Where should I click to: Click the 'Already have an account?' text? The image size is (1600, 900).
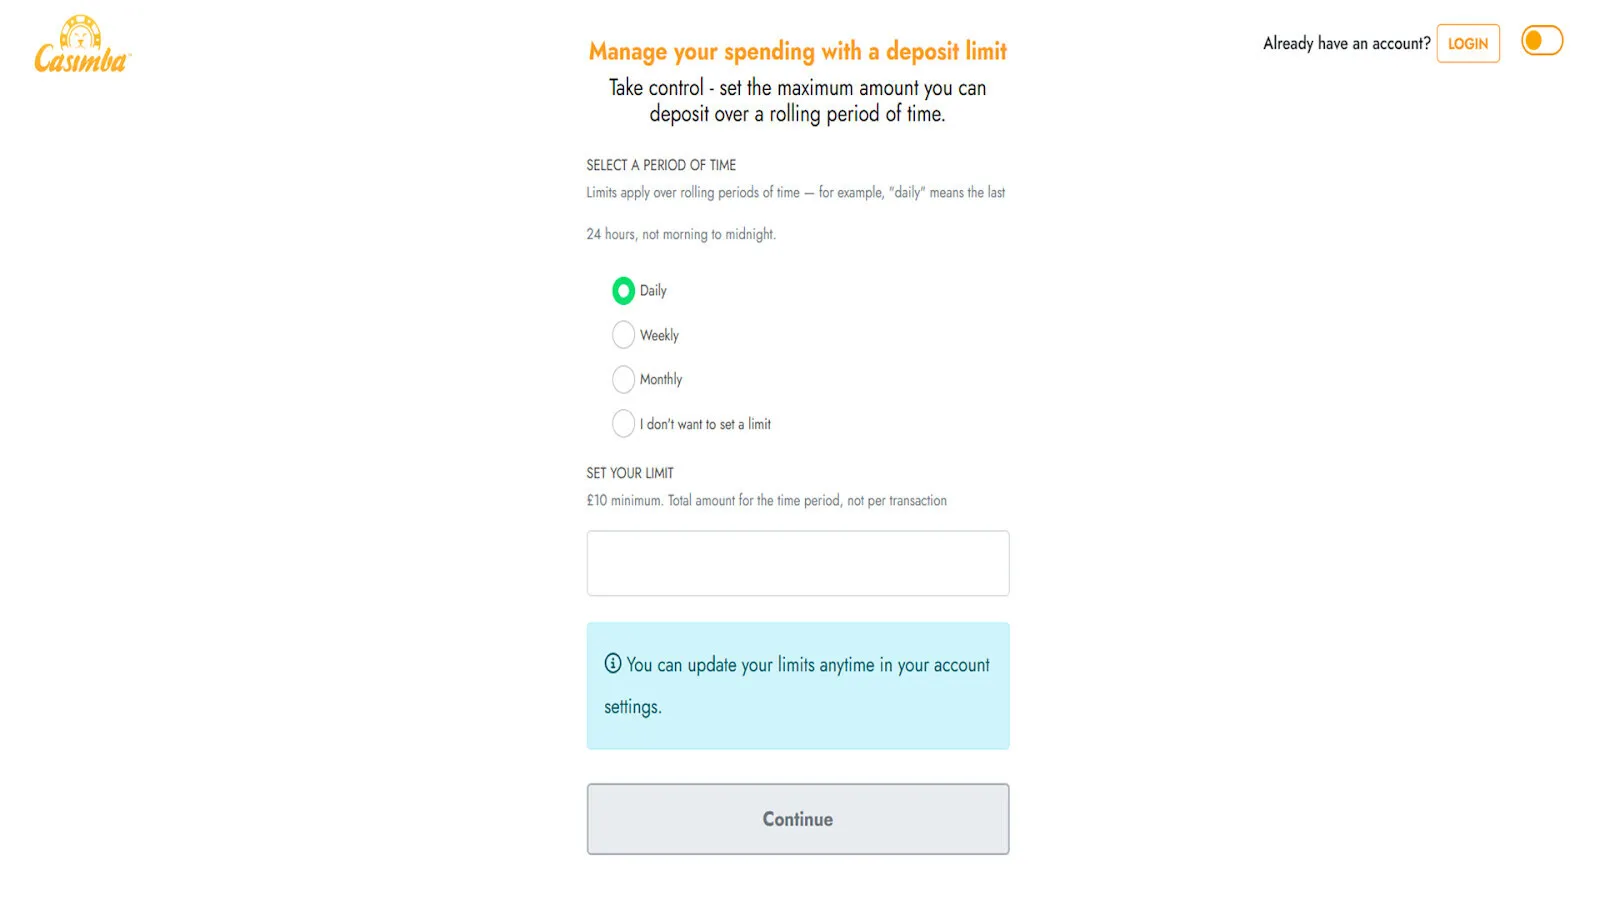pyautogui.click(x=1346, y=43)
